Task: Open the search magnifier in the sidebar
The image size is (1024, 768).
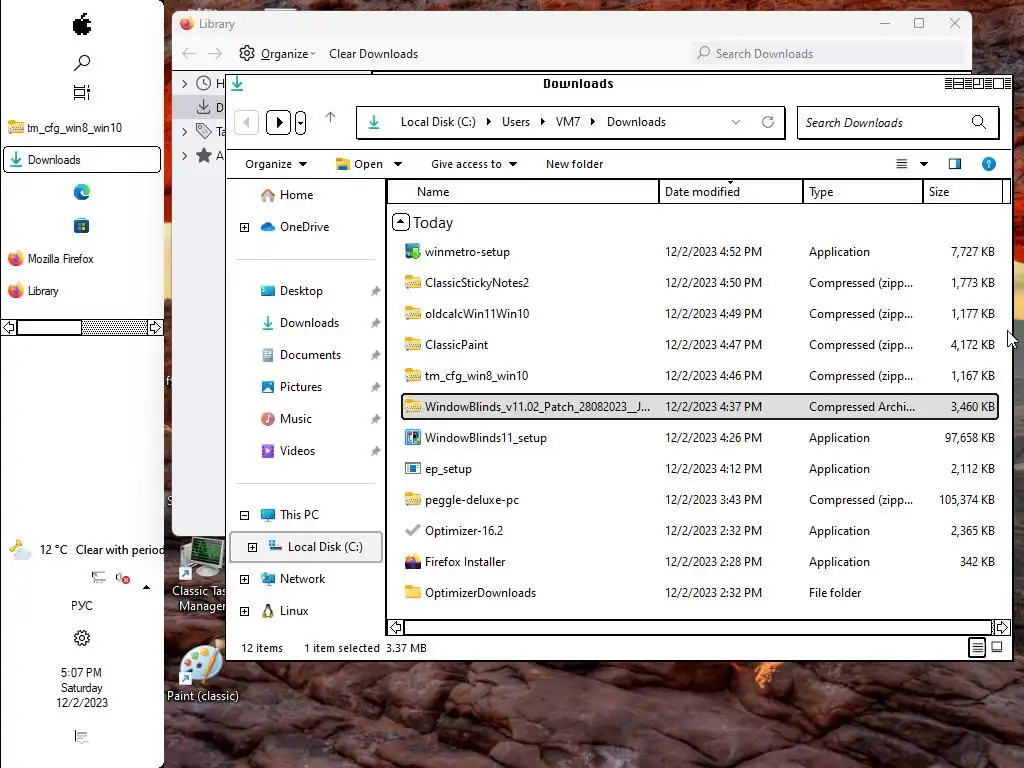Action: [x=82, y=62]
